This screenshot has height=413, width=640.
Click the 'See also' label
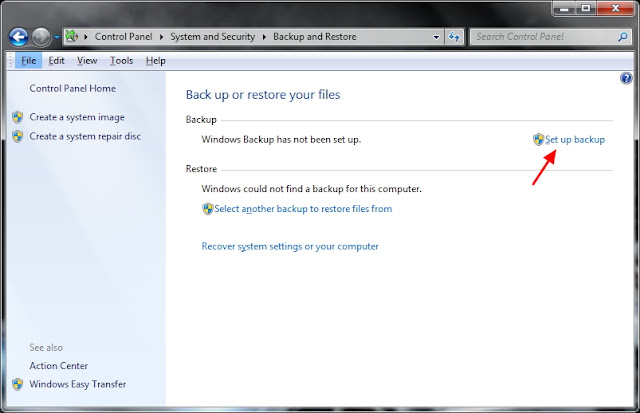point(46,348)
